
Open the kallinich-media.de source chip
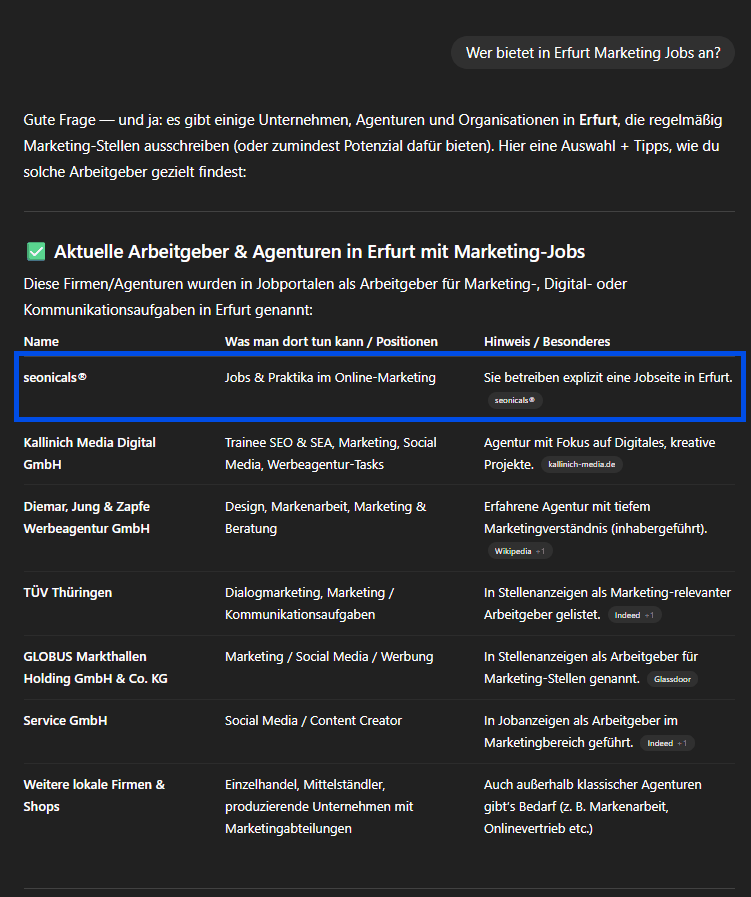(582, 465)
